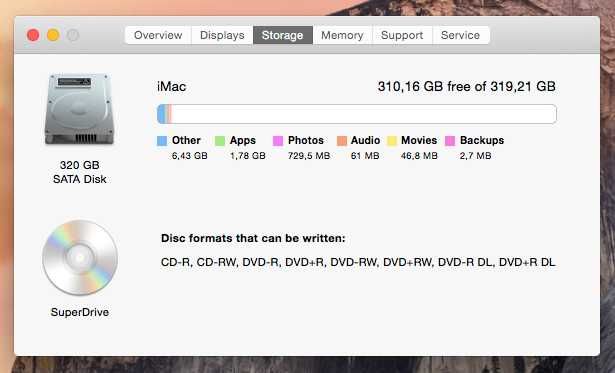Click the orange Audio color swatch
Image resolution: width=615 pixels, height=373 pixels.
coord(342,141)
